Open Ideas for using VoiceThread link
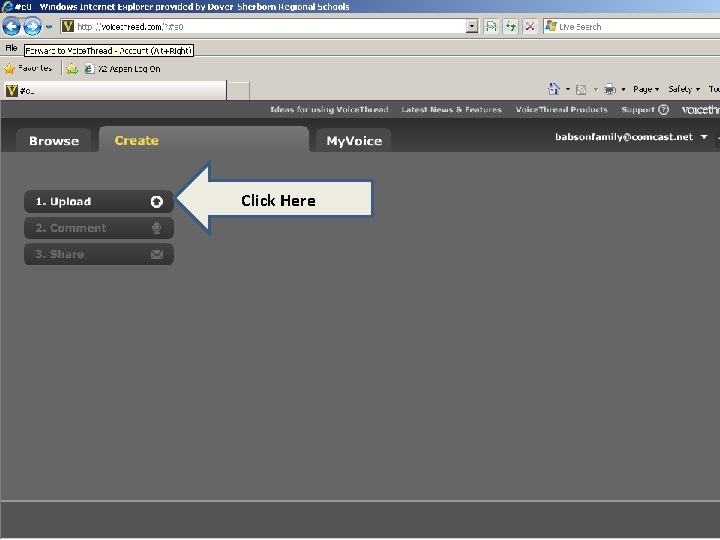The width and height of the screenshot is (720, 540). point(329,109)
